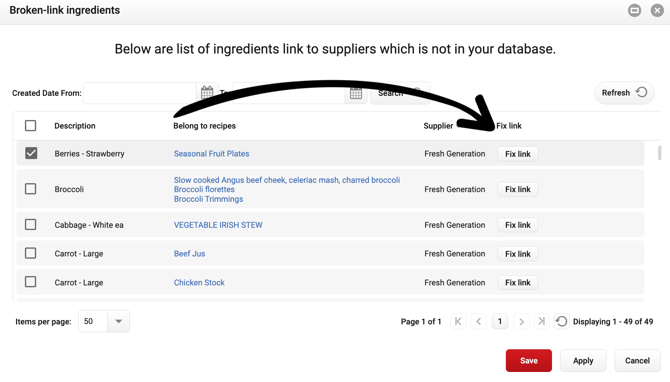The height and width of the screenshot is (382, 670).
Task: Expand the Items per page dropdown
Action: point(118,321)
